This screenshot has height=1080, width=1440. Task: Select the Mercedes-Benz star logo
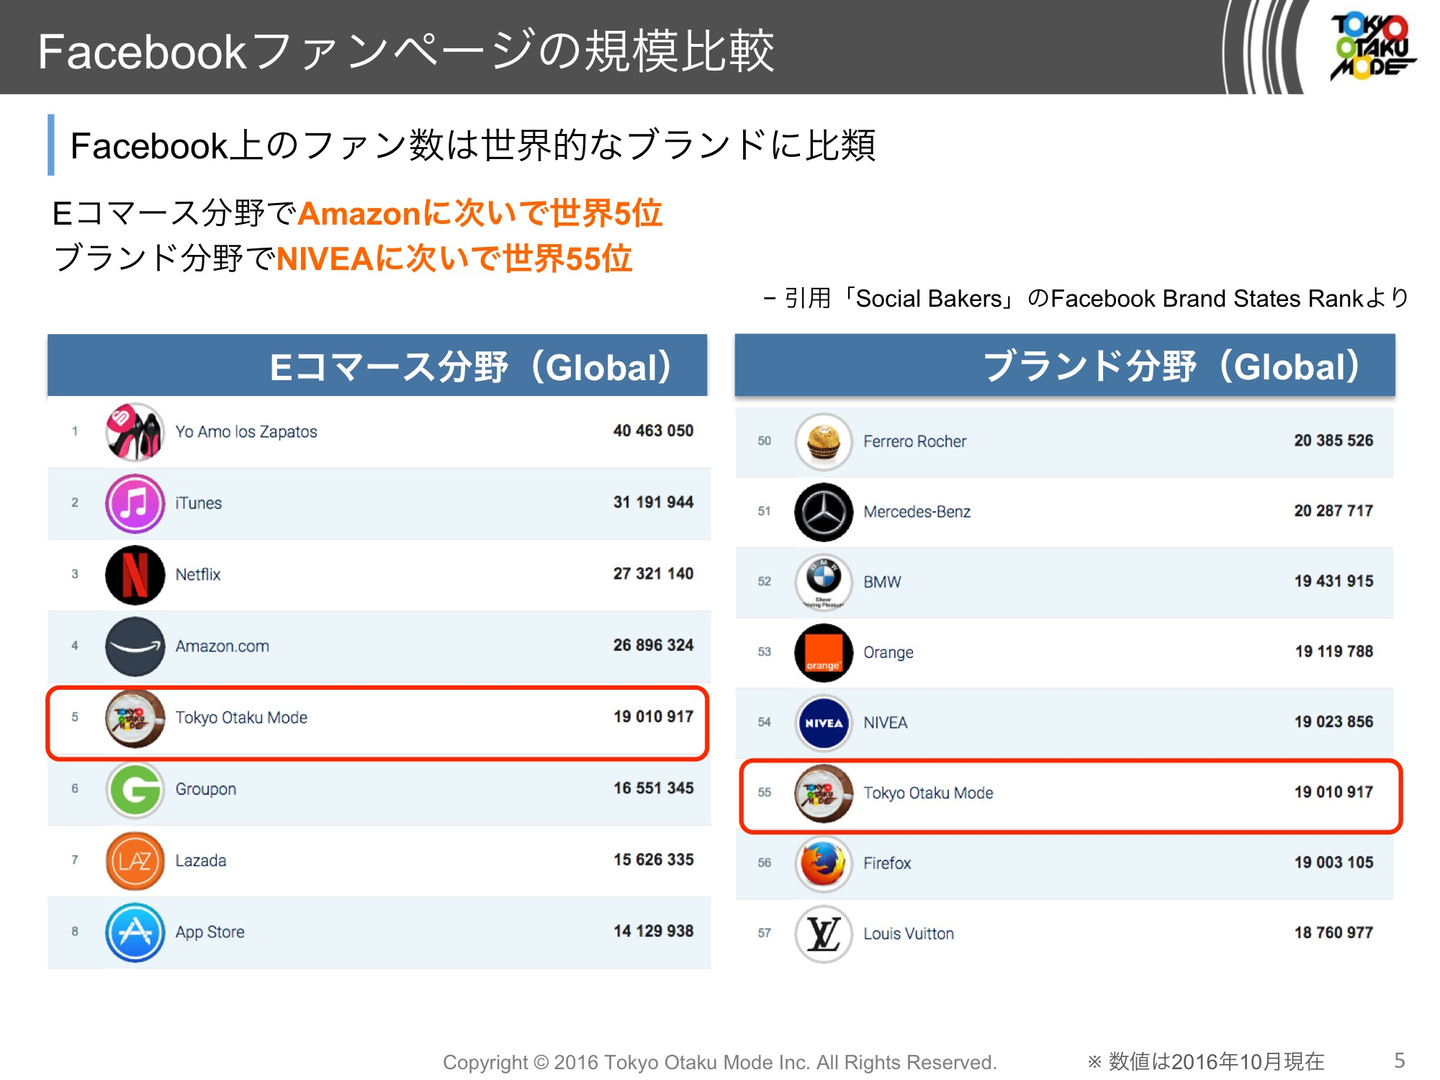tap(823, 512)
